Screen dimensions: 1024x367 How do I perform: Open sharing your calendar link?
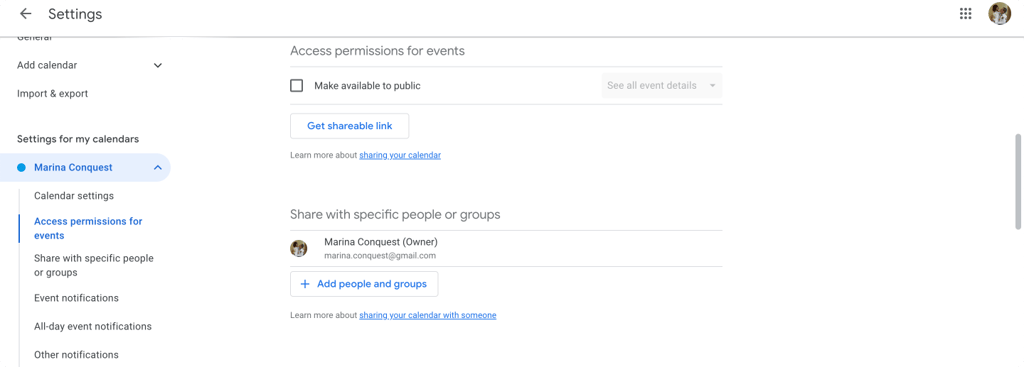(x=400, y=155)
